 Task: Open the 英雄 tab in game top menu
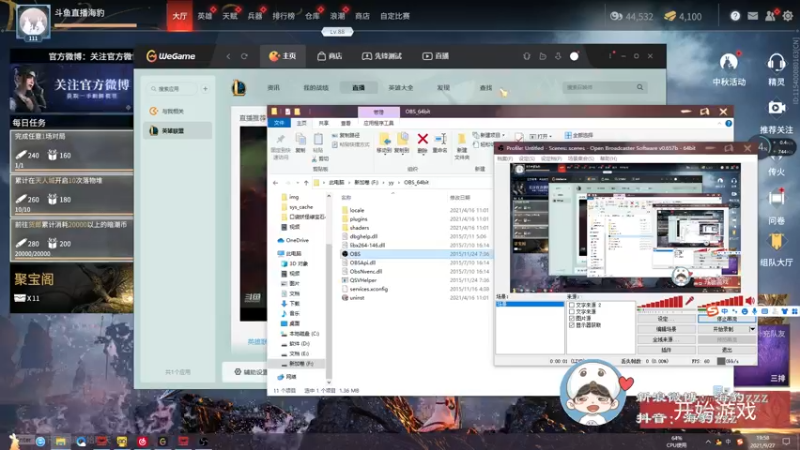(x=205, y=16)
